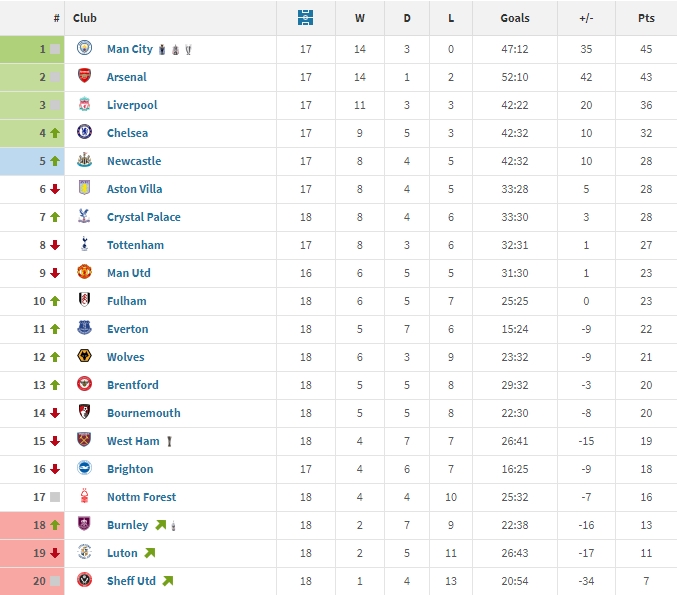677x595 pixels.
Task: Sort table by Pts column header
Action: 646,18
